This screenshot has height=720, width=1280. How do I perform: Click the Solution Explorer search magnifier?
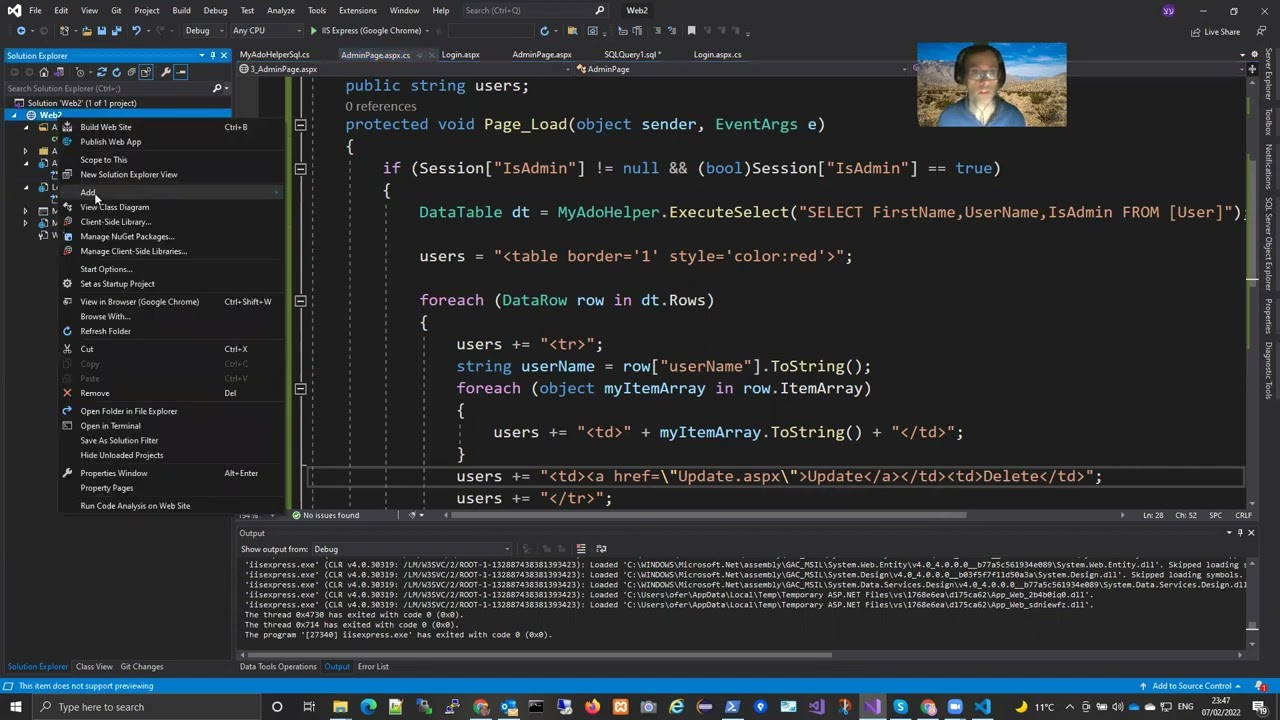pyautogui.click(x=217, y=88)
